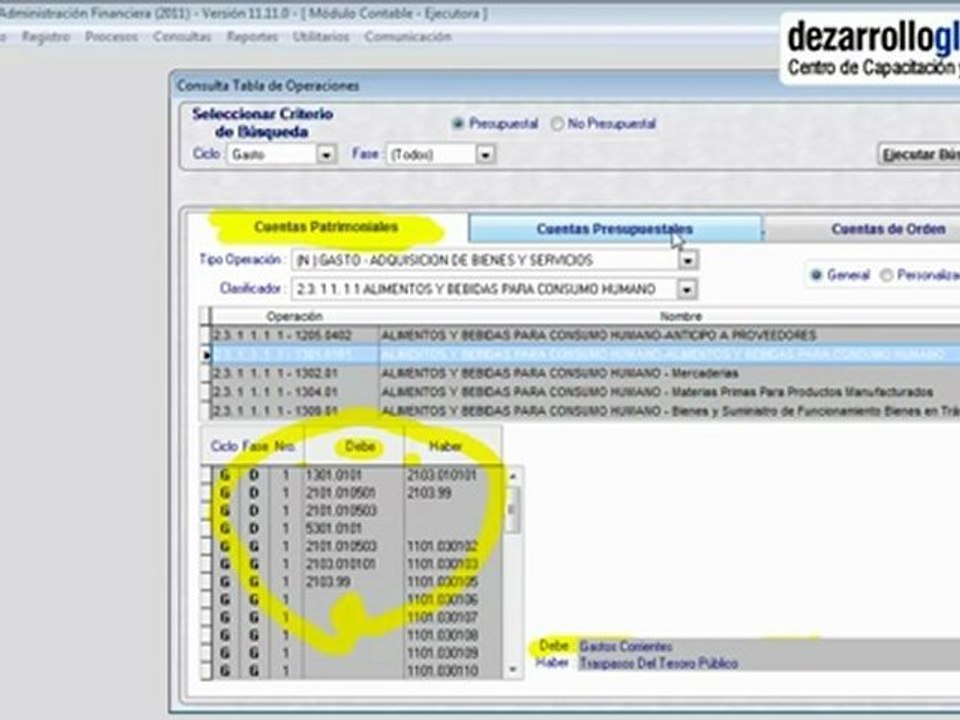
Task: Expand the Fase dropdown arrow
Action: pyautogui.click(x=486, y=155)
